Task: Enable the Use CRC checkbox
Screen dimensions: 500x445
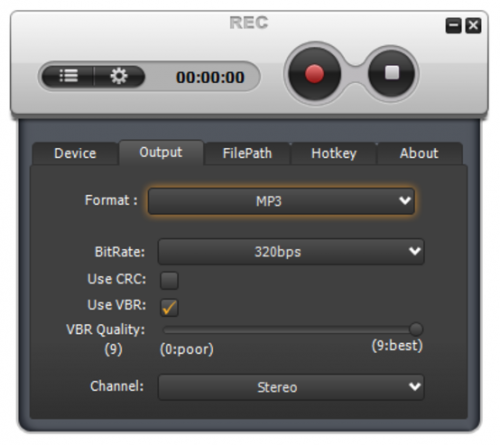Action: pos(169,280)
